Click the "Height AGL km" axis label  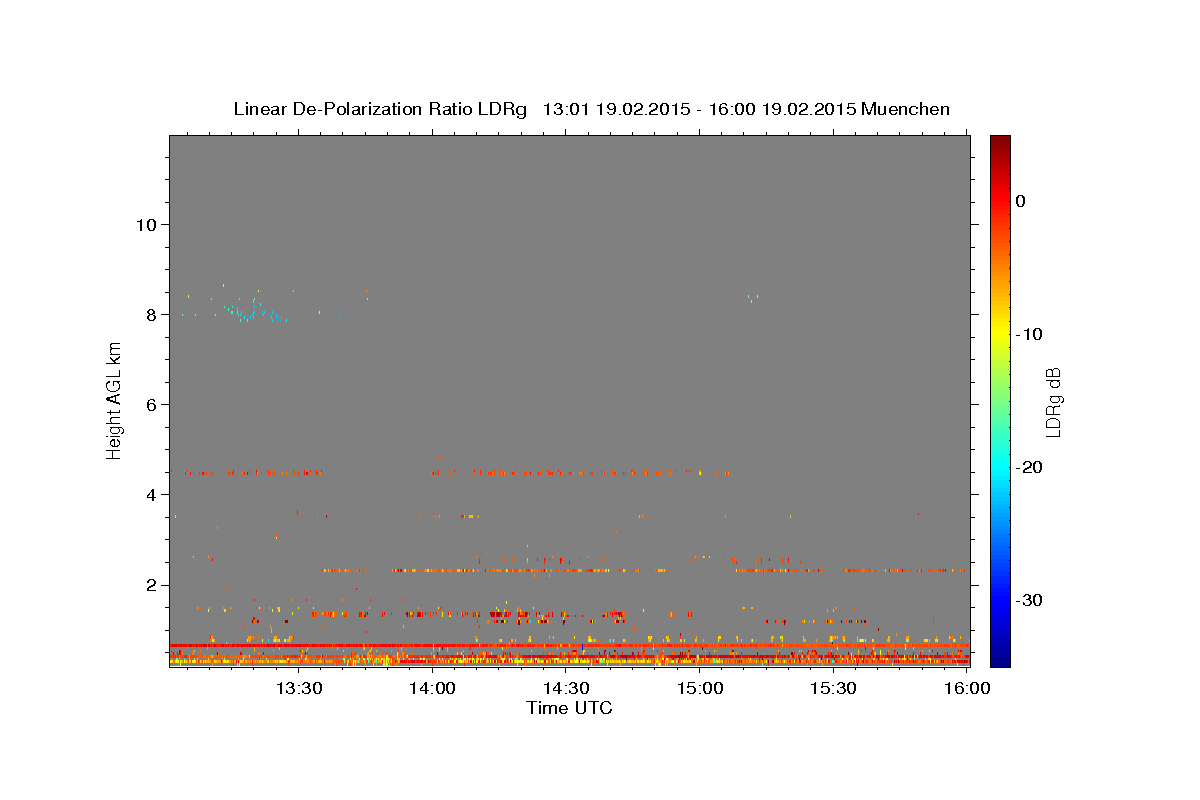114,401
